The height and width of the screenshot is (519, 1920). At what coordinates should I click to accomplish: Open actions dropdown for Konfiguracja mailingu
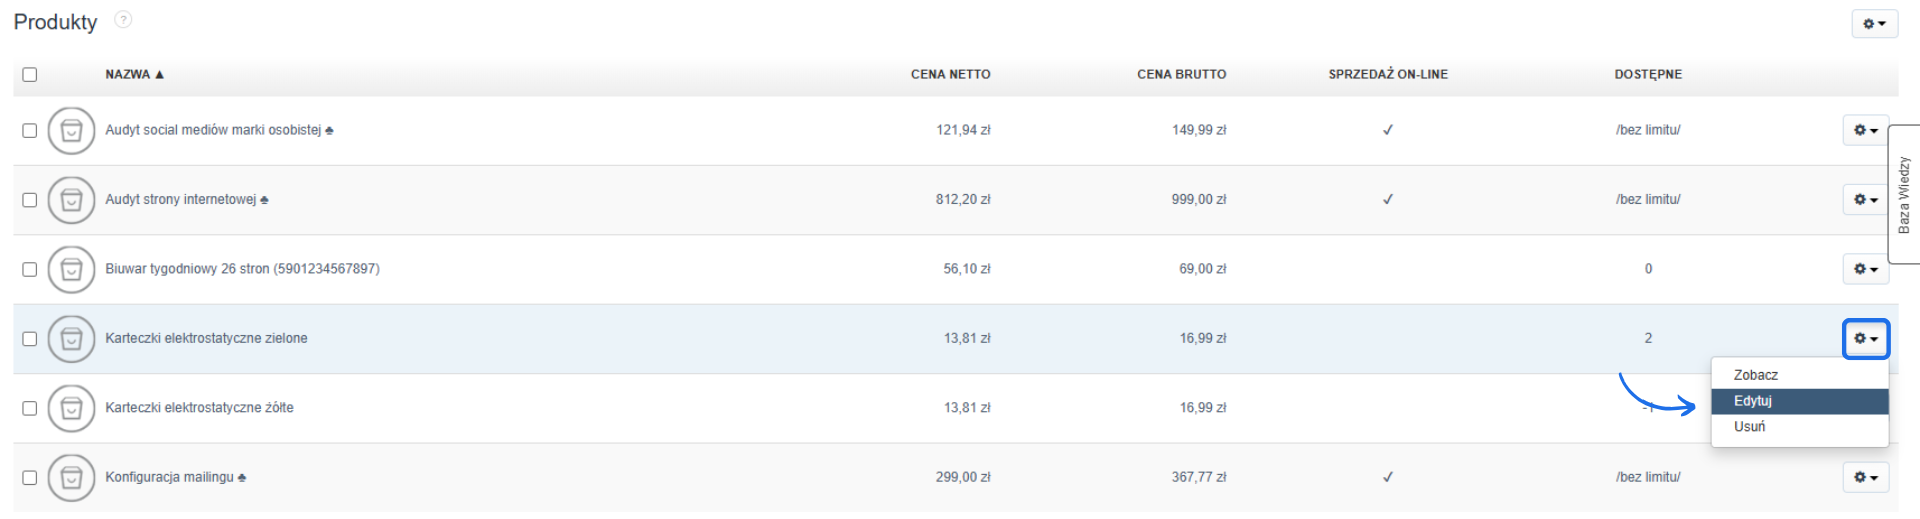point(1865,478)
